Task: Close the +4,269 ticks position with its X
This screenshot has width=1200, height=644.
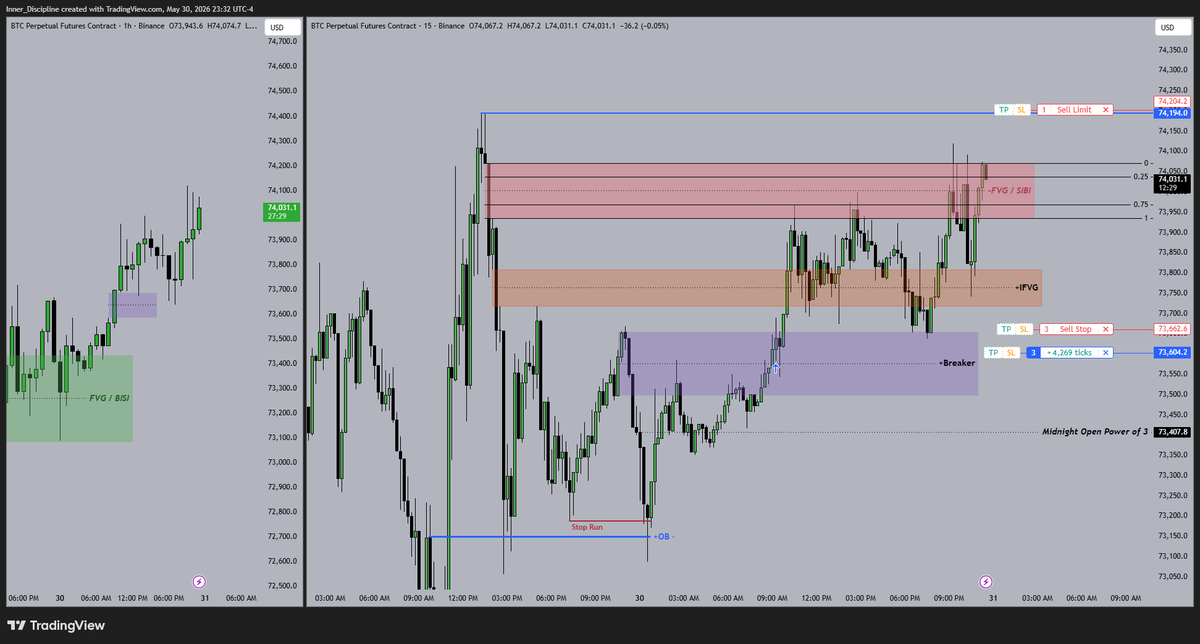Action: click(x=1106, y=352)
